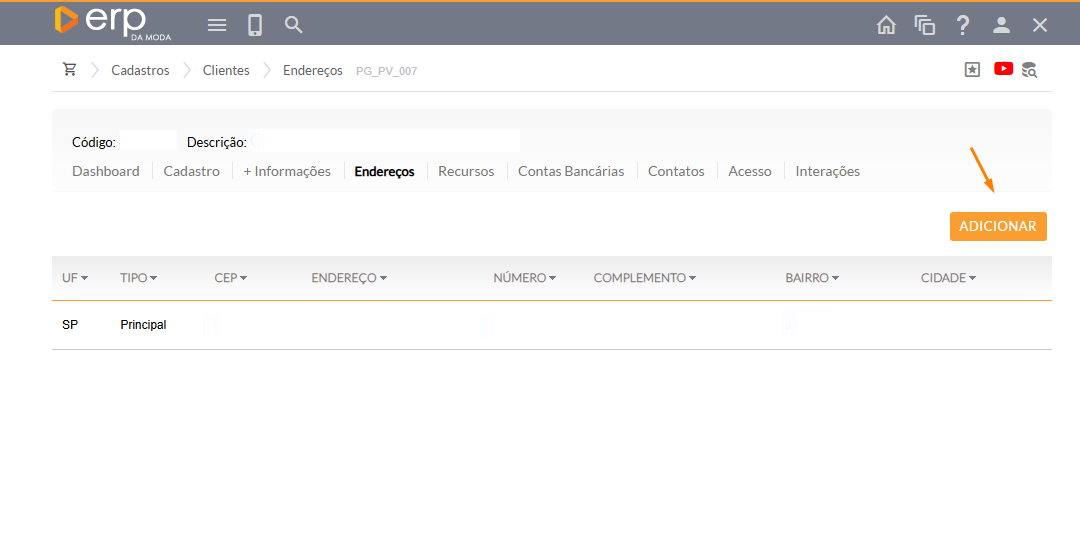The image size is (1080, 545).
Task: Open the hamburger main menu
Action: 217,25
